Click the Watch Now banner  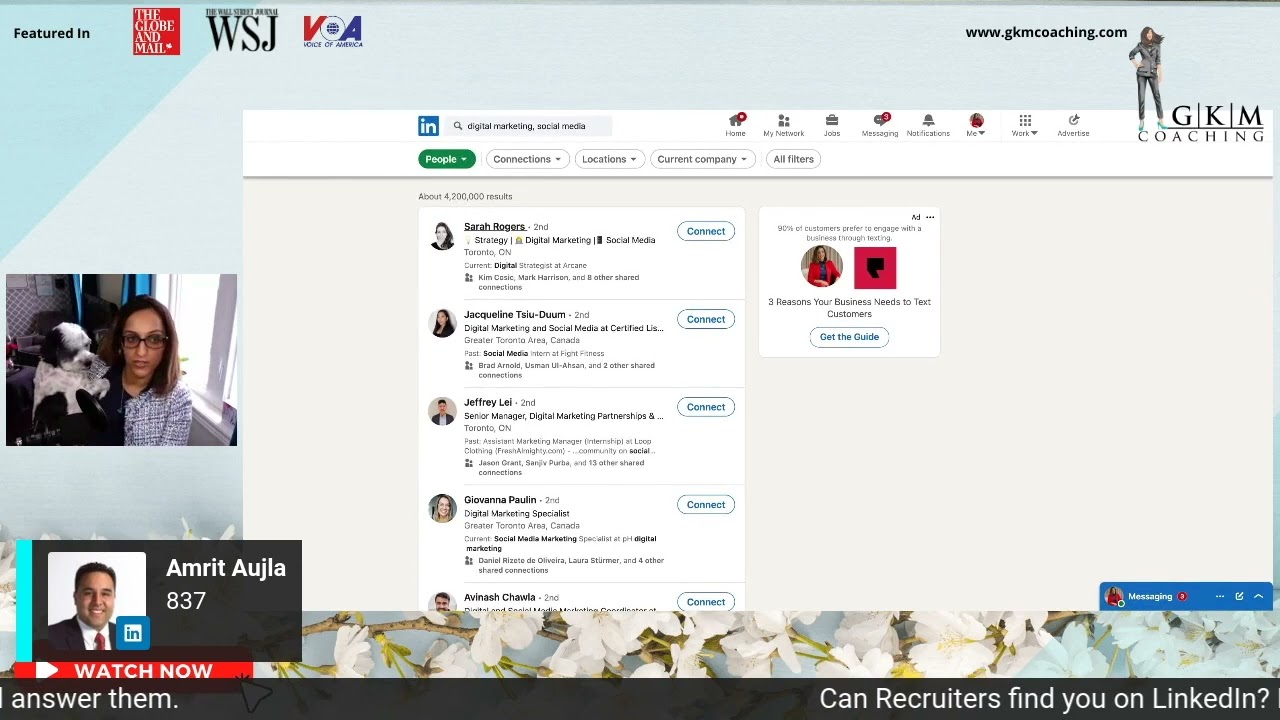(133, 671)
